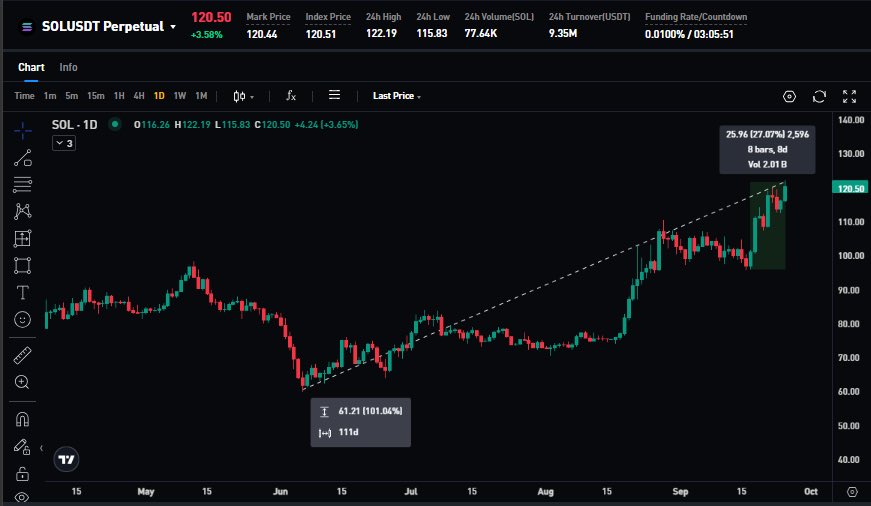
Task: Toggle stay in drawing mode pencil-lock
Action: coord(22,447)
